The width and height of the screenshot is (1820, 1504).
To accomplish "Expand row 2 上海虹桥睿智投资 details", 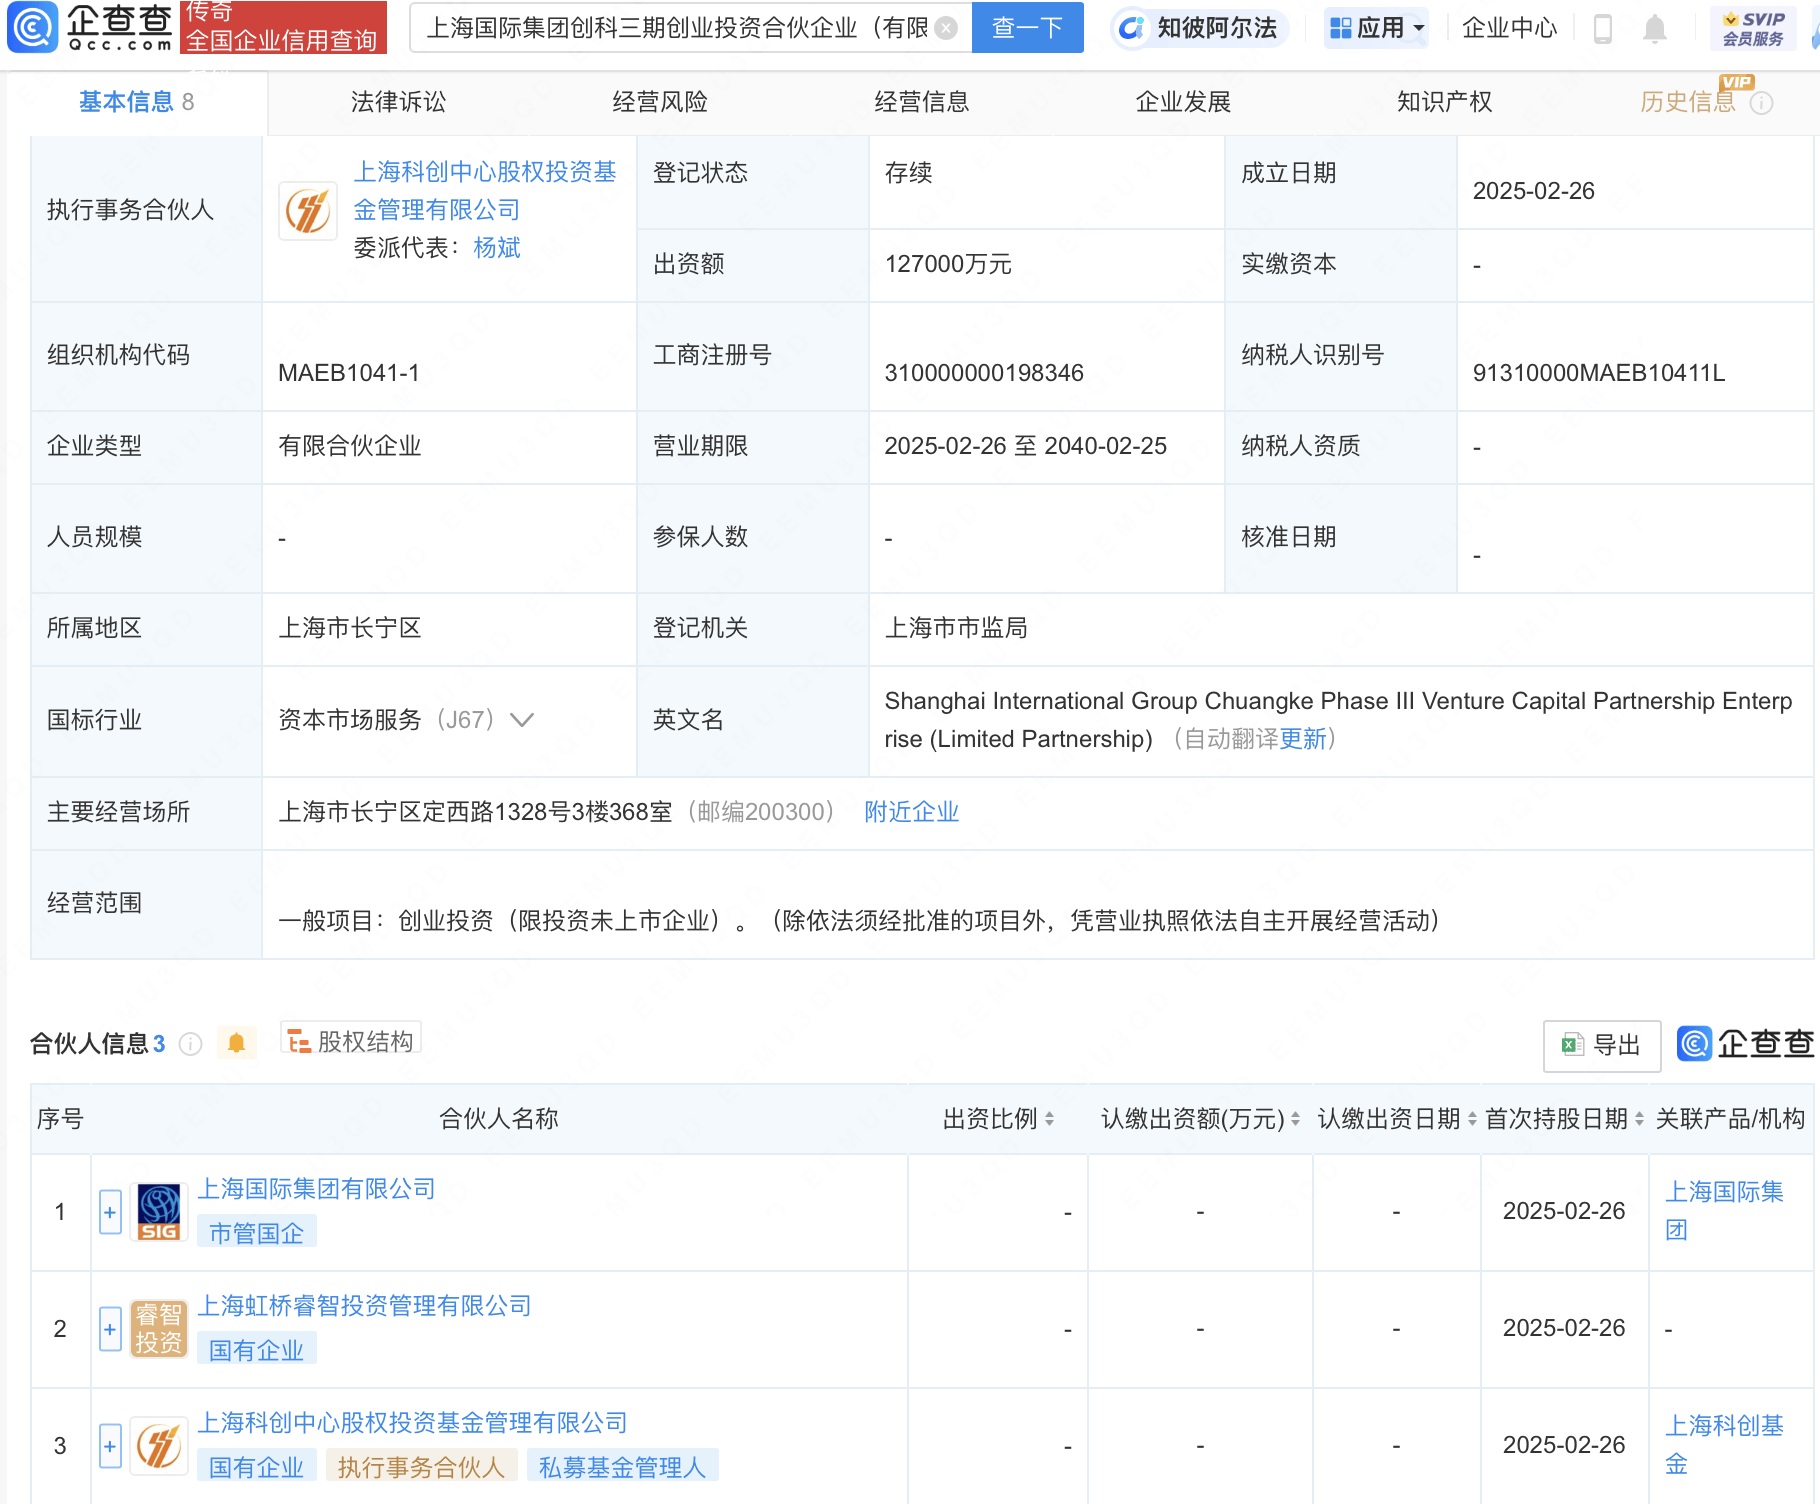I will pos(110,1329).
